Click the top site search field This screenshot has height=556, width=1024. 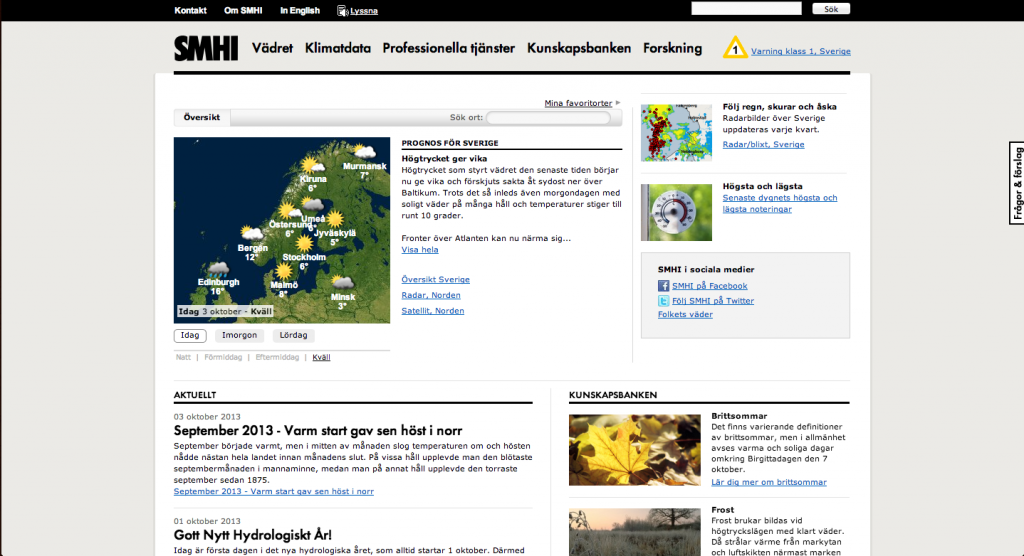pyautogui.click(x=746, y=8)
